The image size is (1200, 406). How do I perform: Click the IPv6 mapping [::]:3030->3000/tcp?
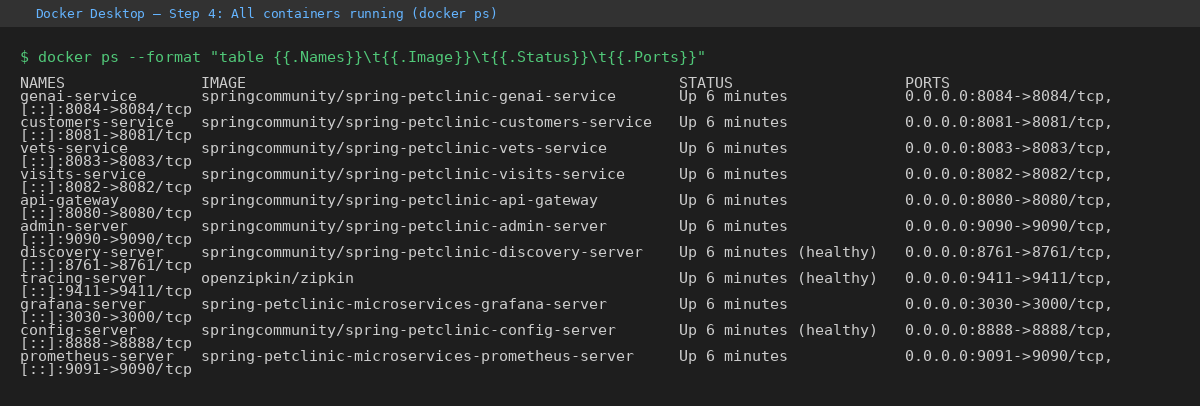point(106,317)
